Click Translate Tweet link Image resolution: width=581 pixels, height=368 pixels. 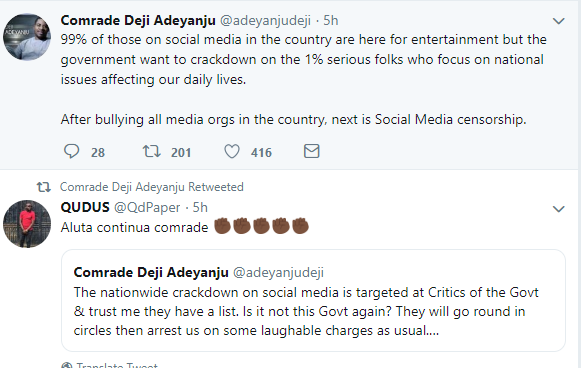pyautogui.click(x=117, y=365)
